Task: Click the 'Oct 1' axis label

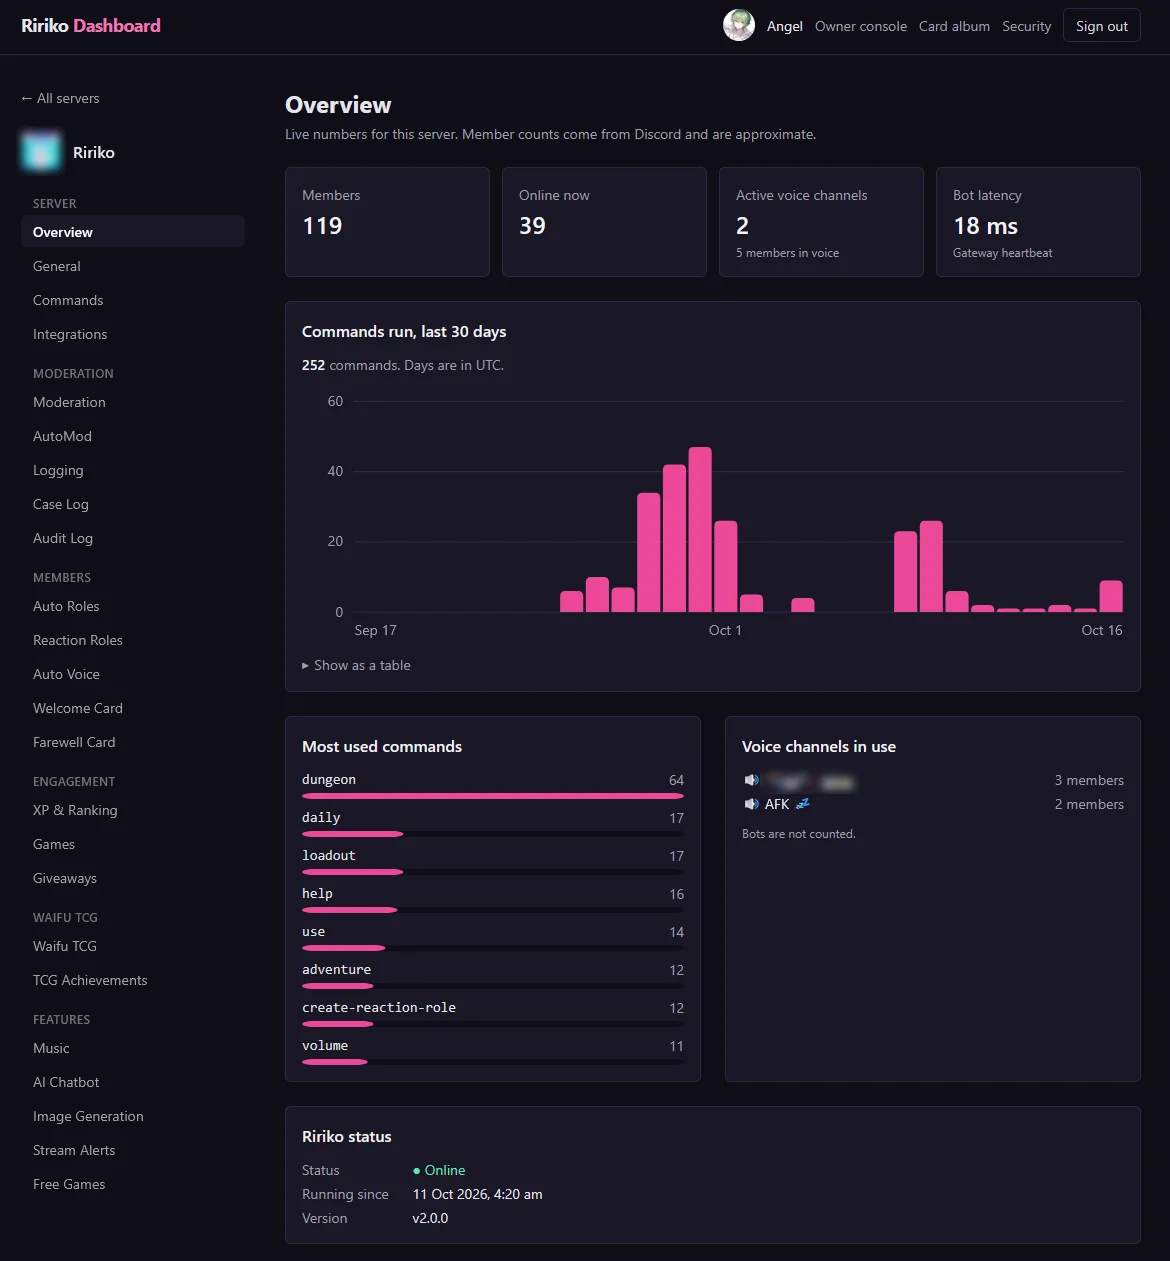Action: pos(725,630)
